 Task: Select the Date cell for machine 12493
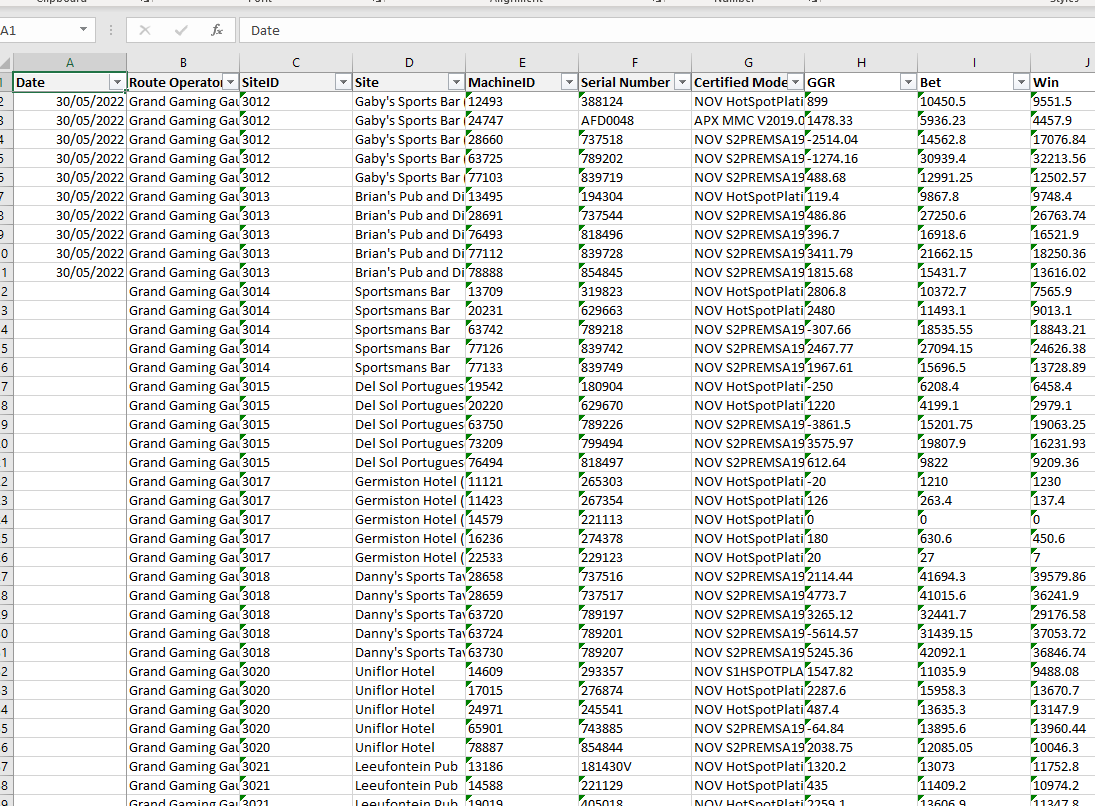point(70,101)
